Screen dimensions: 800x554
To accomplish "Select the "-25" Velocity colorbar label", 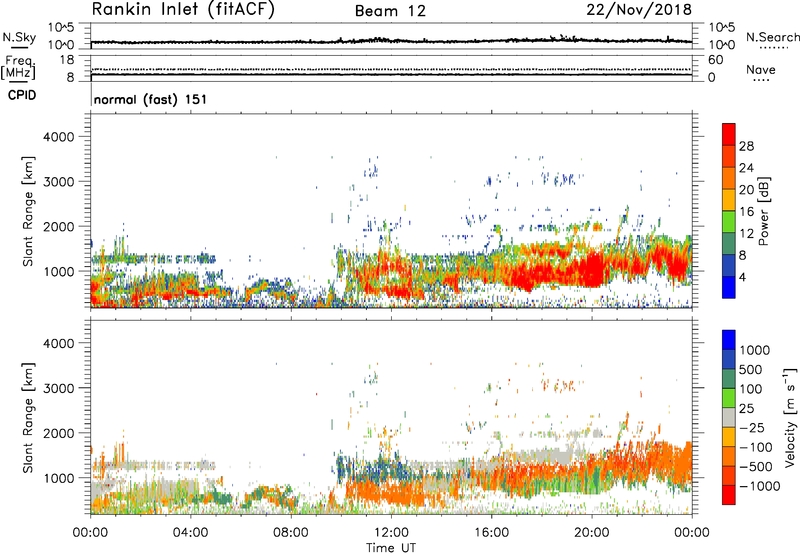I will click(751, 428).
